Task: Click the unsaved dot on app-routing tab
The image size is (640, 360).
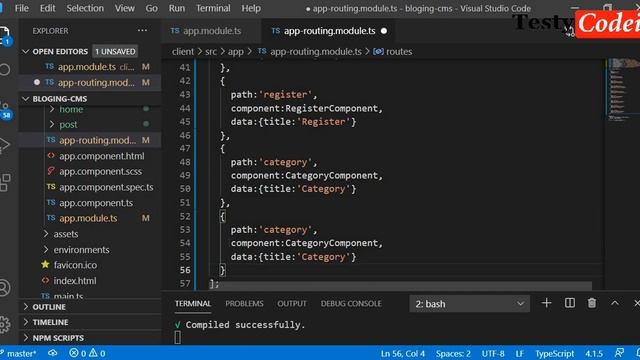Action: point(384,31)
